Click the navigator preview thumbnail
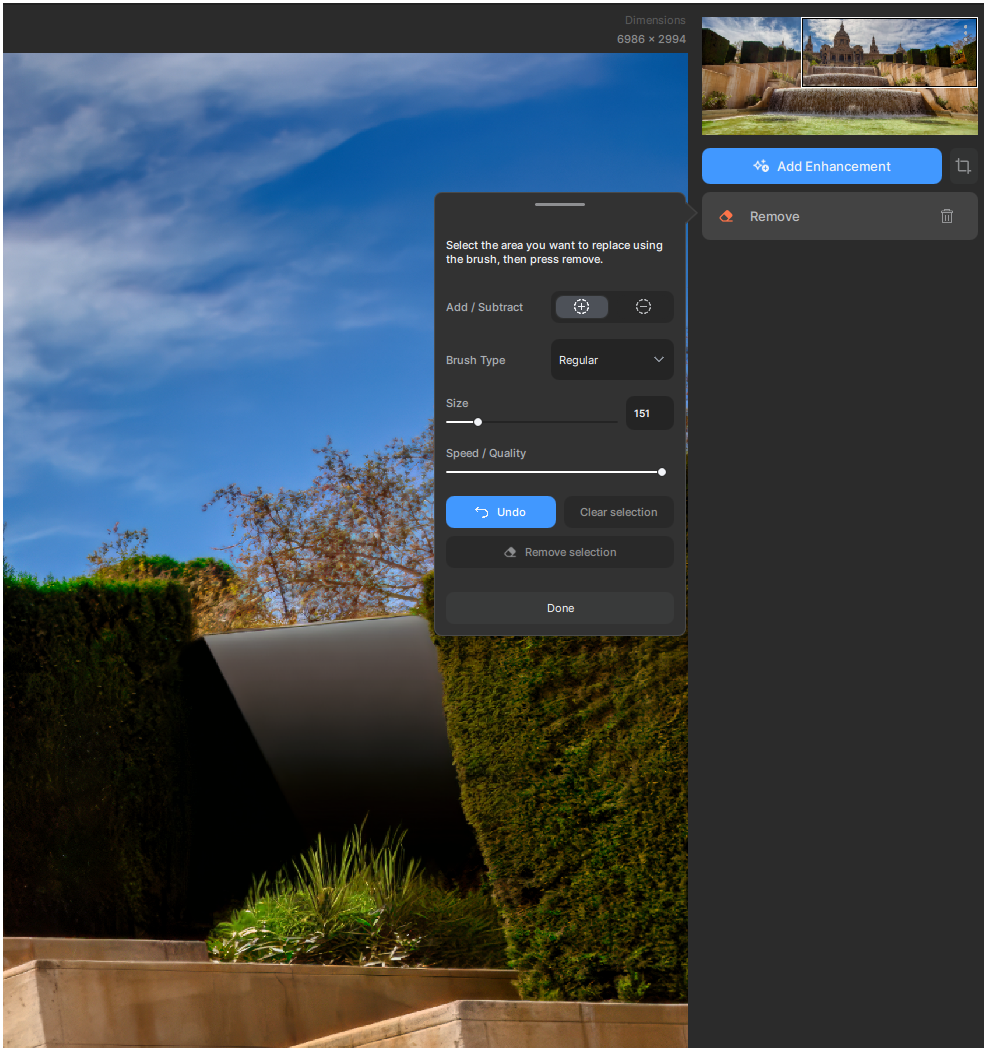The width and height of the screenshot is (987, 1051). click(x=839, y=76)
